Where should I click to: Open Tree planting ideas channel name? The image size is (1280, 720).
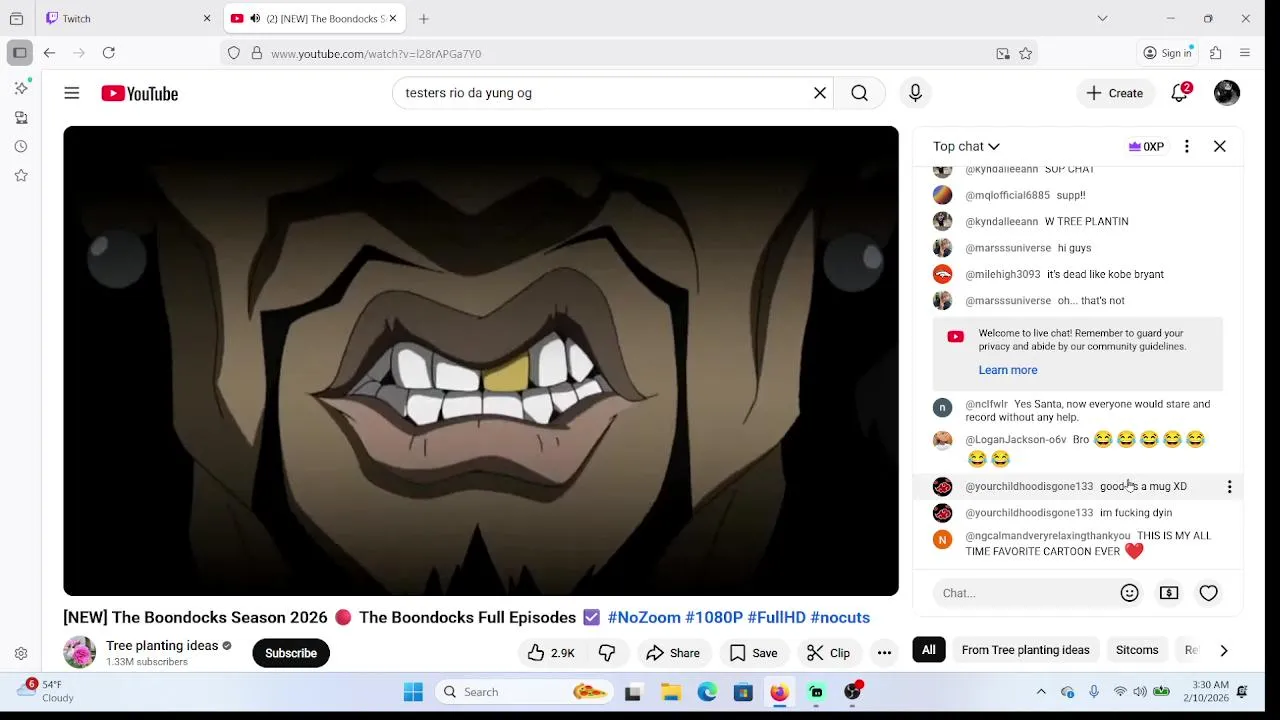click(162, 646)
